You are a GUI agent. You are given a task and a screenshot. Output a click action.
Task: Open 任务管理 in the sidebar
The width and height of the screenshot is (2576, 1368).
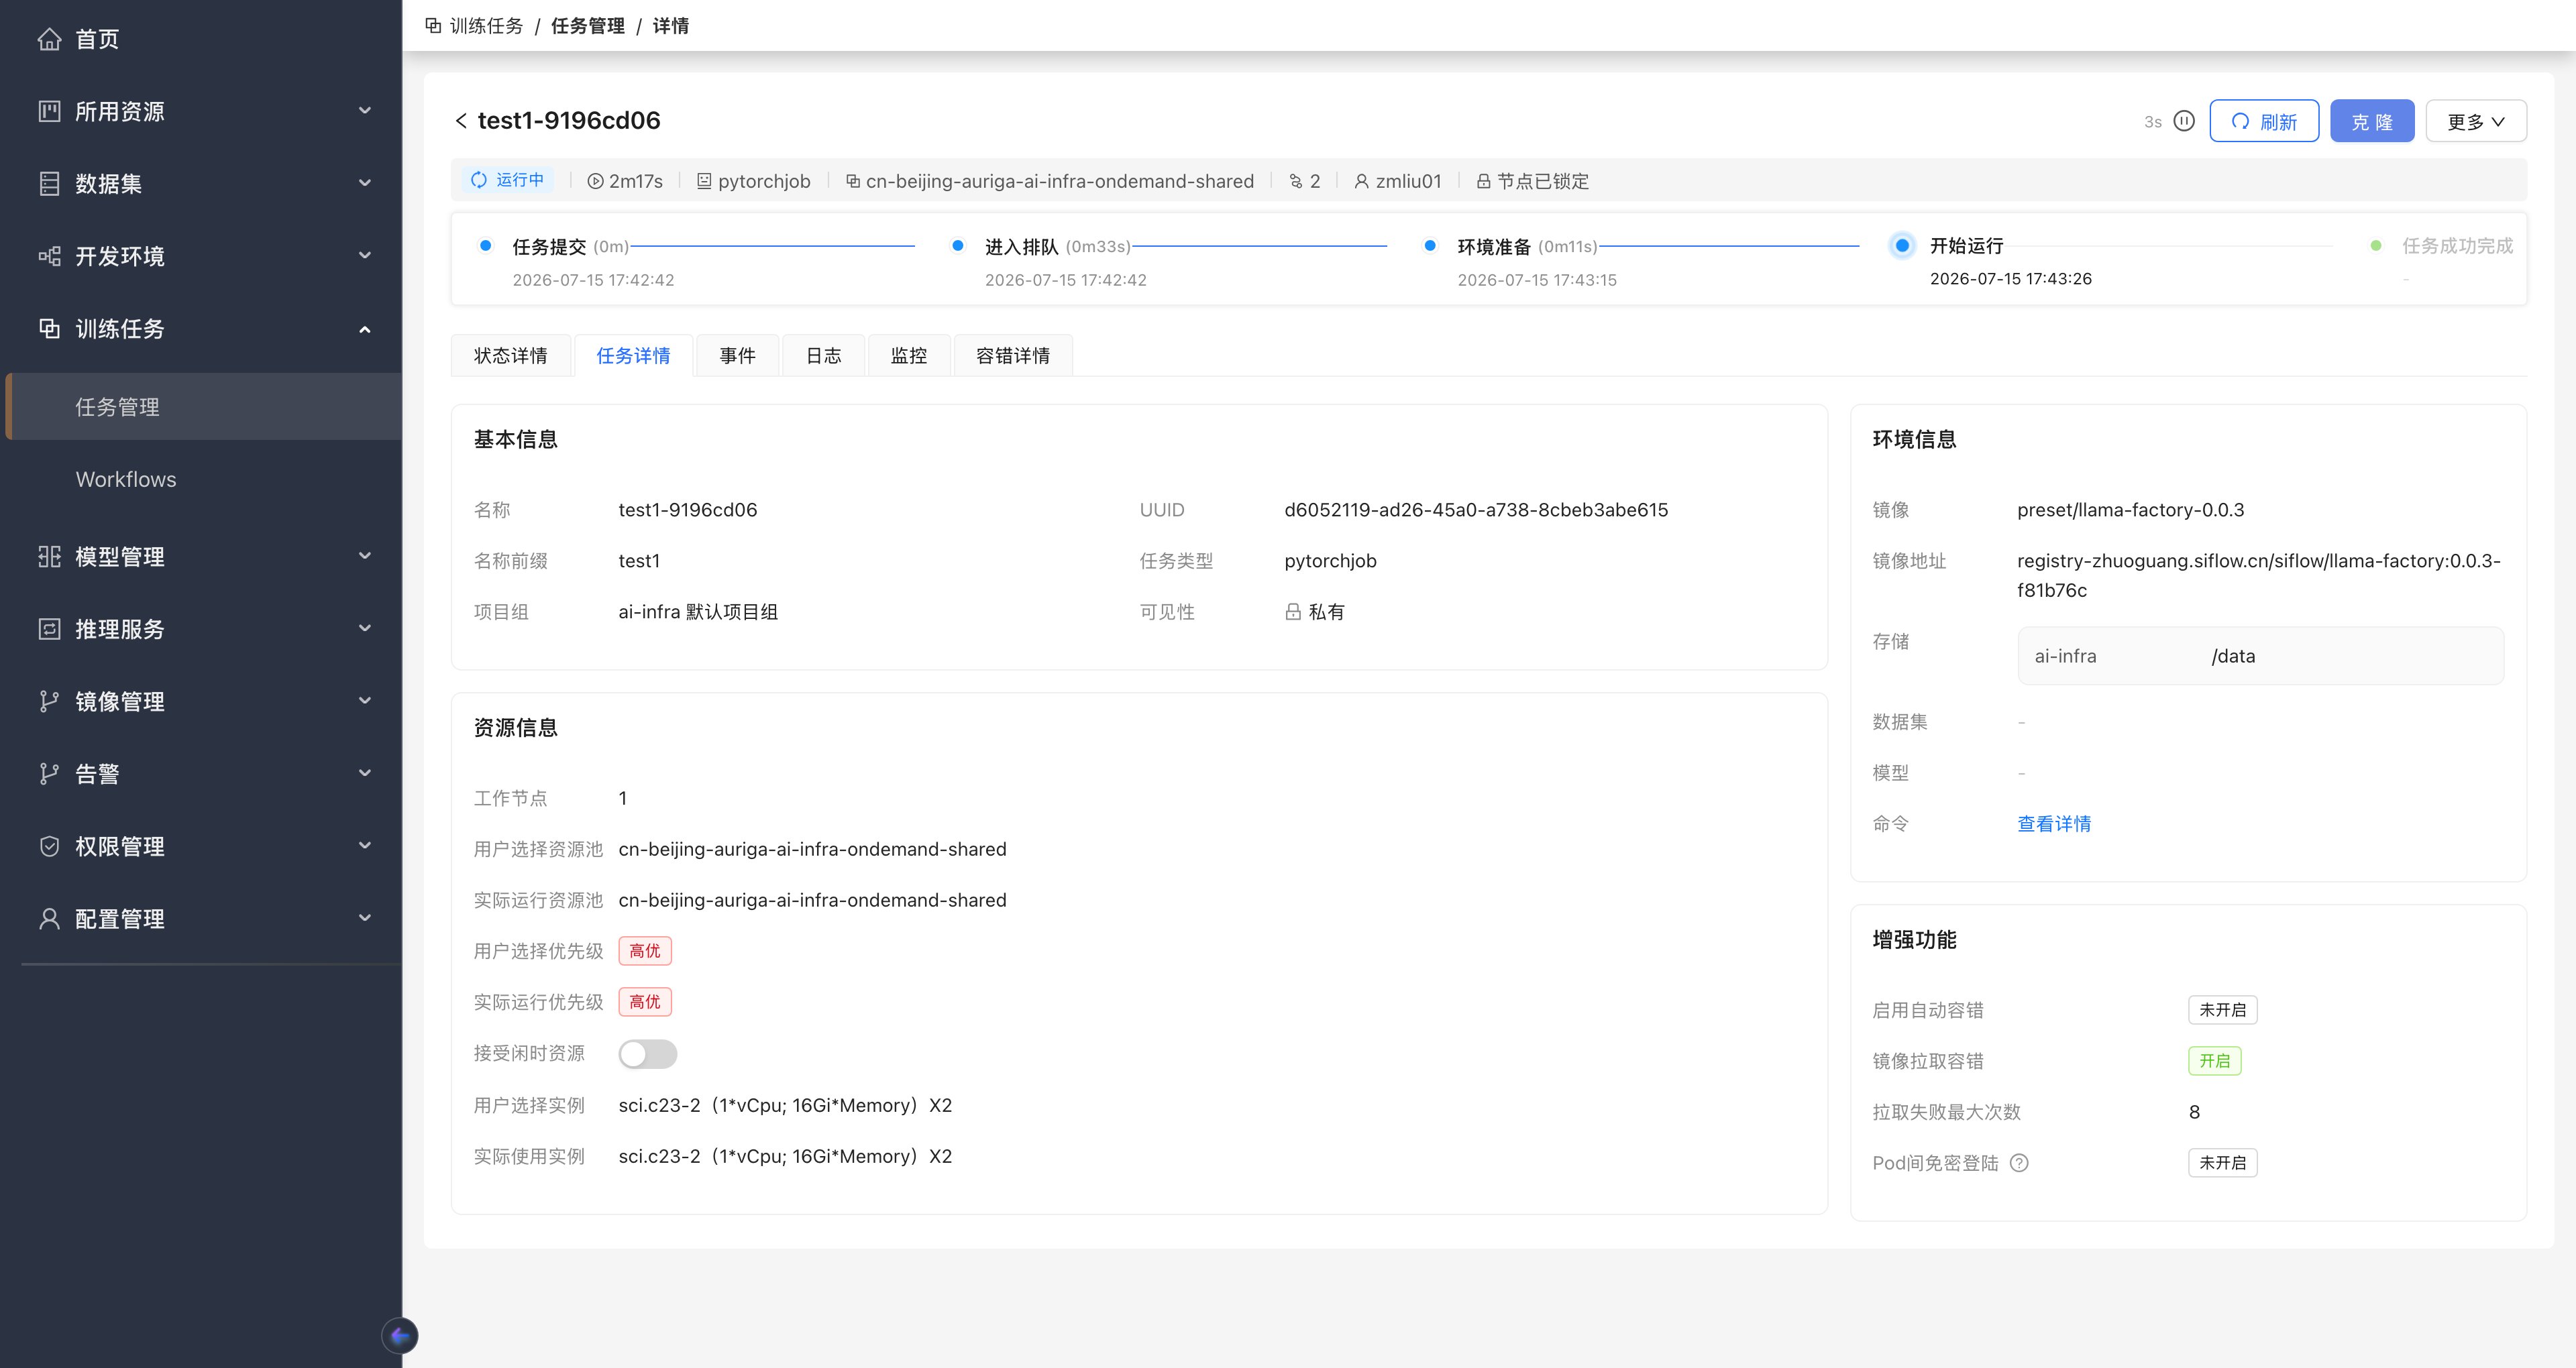pyautogui.click(x=204, y=407)
